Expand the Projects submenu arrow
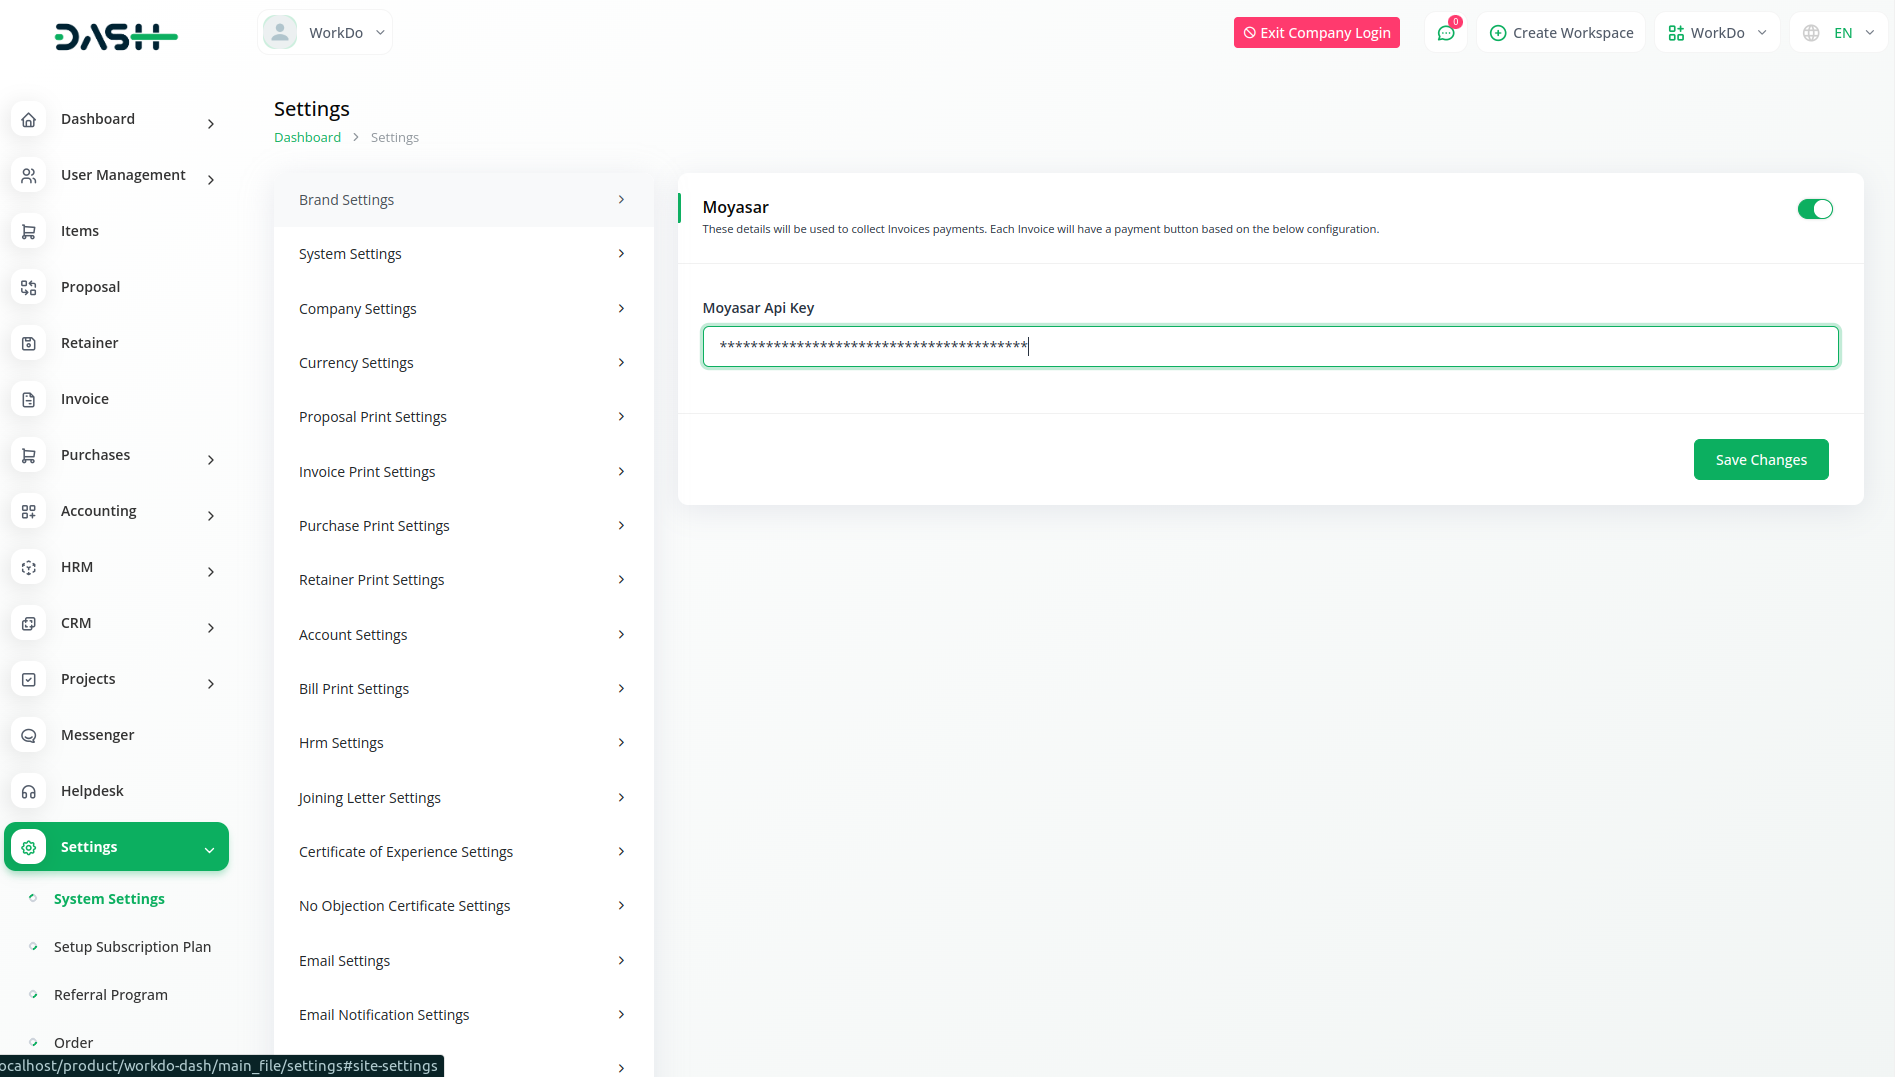This screenshot has width=1895, height=1077. point(210,684)
